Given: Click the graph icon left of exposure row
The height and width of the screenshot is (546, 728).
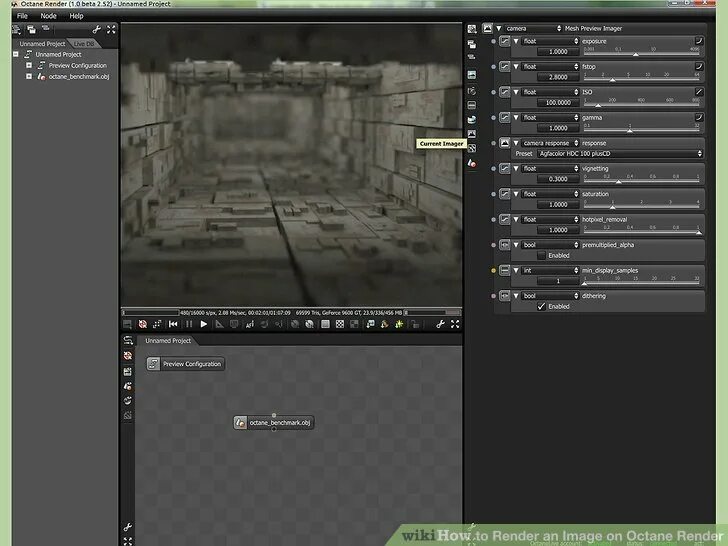Looking at the screenshot, I should (504, 41).
